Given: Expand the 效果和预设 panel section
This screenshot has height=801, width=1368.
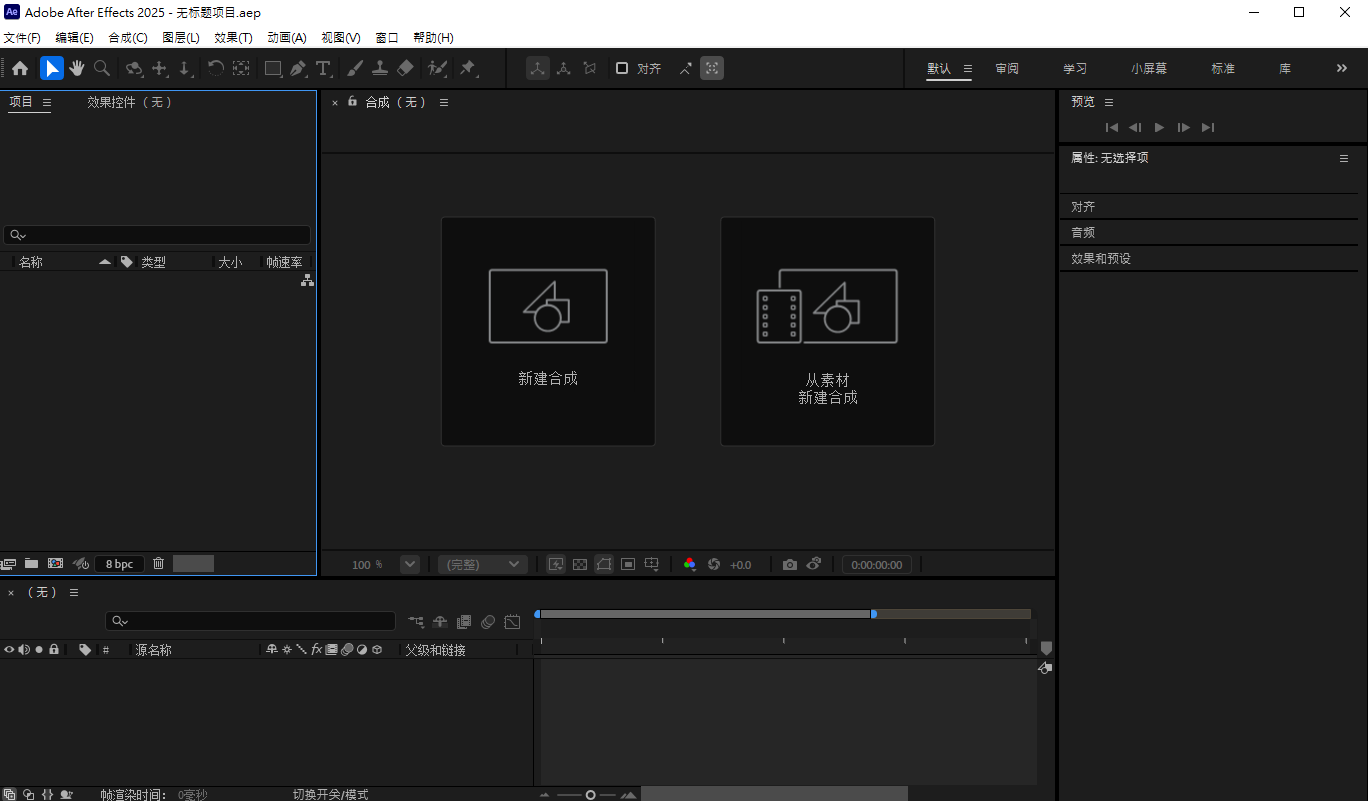Looking at the screenshot, I should coord(1101,258).
